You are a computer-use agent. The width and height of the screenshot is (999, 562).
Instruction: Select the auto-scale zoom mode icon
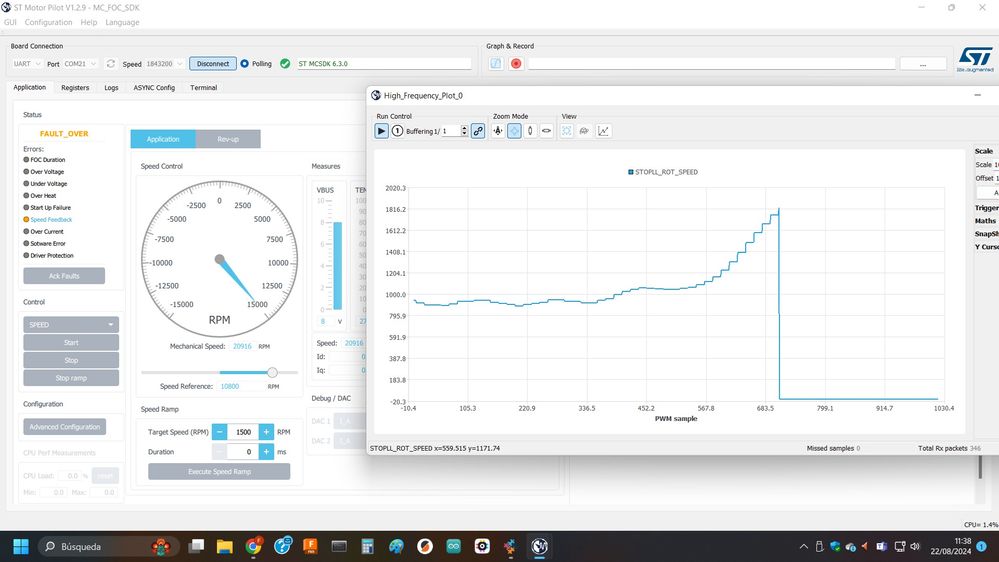(x=498, y=131)
